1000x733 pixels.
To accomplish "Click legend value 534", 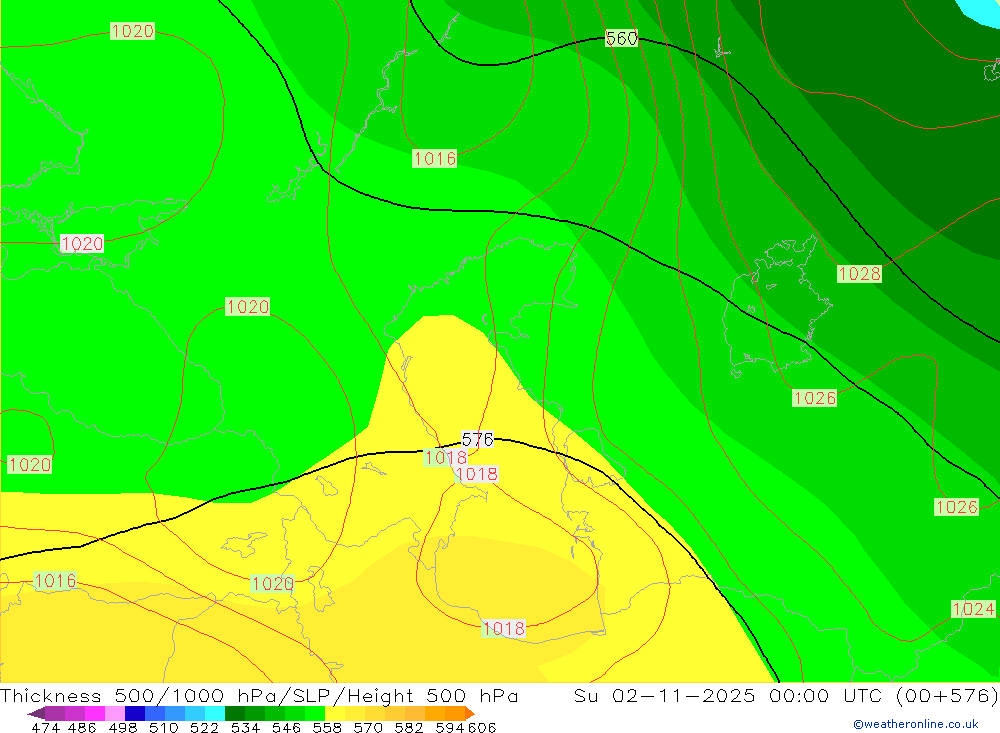I will (246, 727).
